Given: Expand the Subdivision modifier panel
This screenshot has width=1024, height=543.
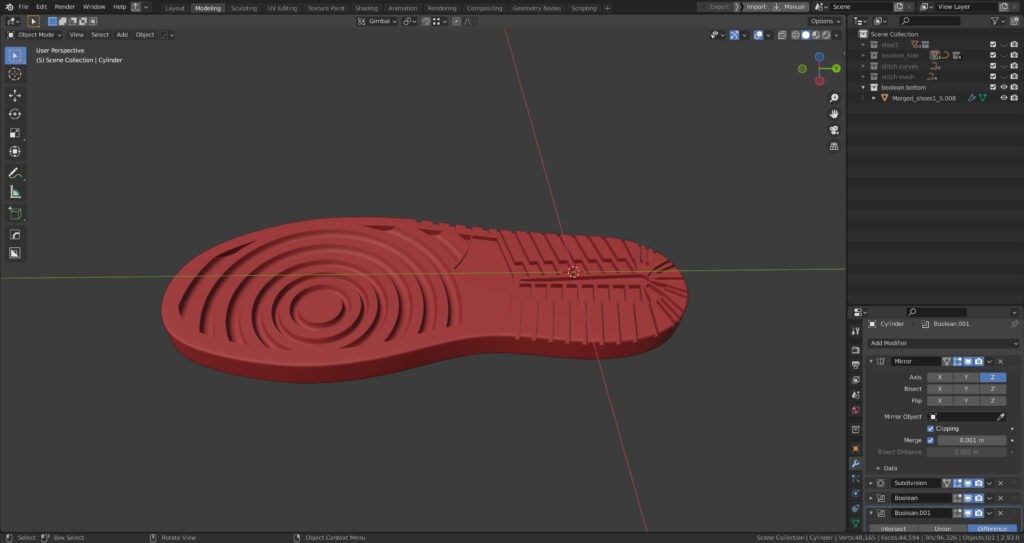Looking at the screenshot, I should point(871,483).
